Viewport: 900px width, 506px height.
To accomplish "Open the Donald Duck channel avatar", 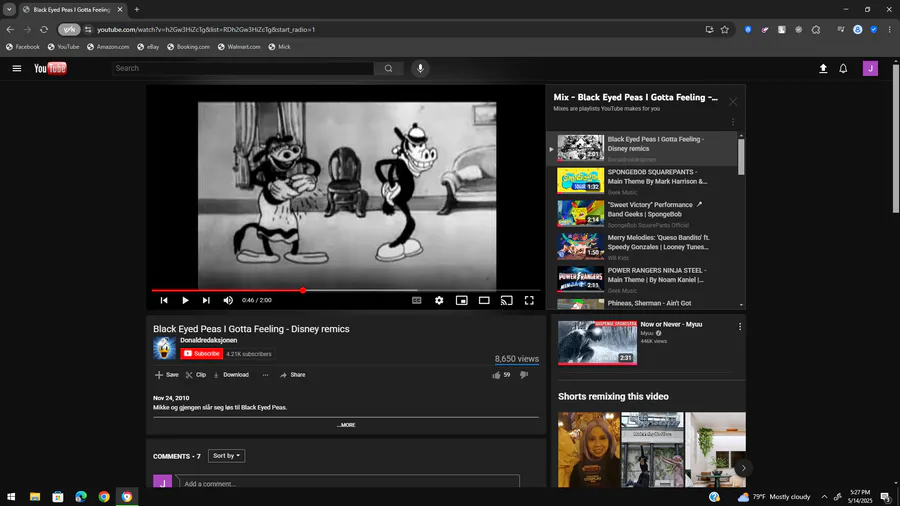I will [164, 348].
